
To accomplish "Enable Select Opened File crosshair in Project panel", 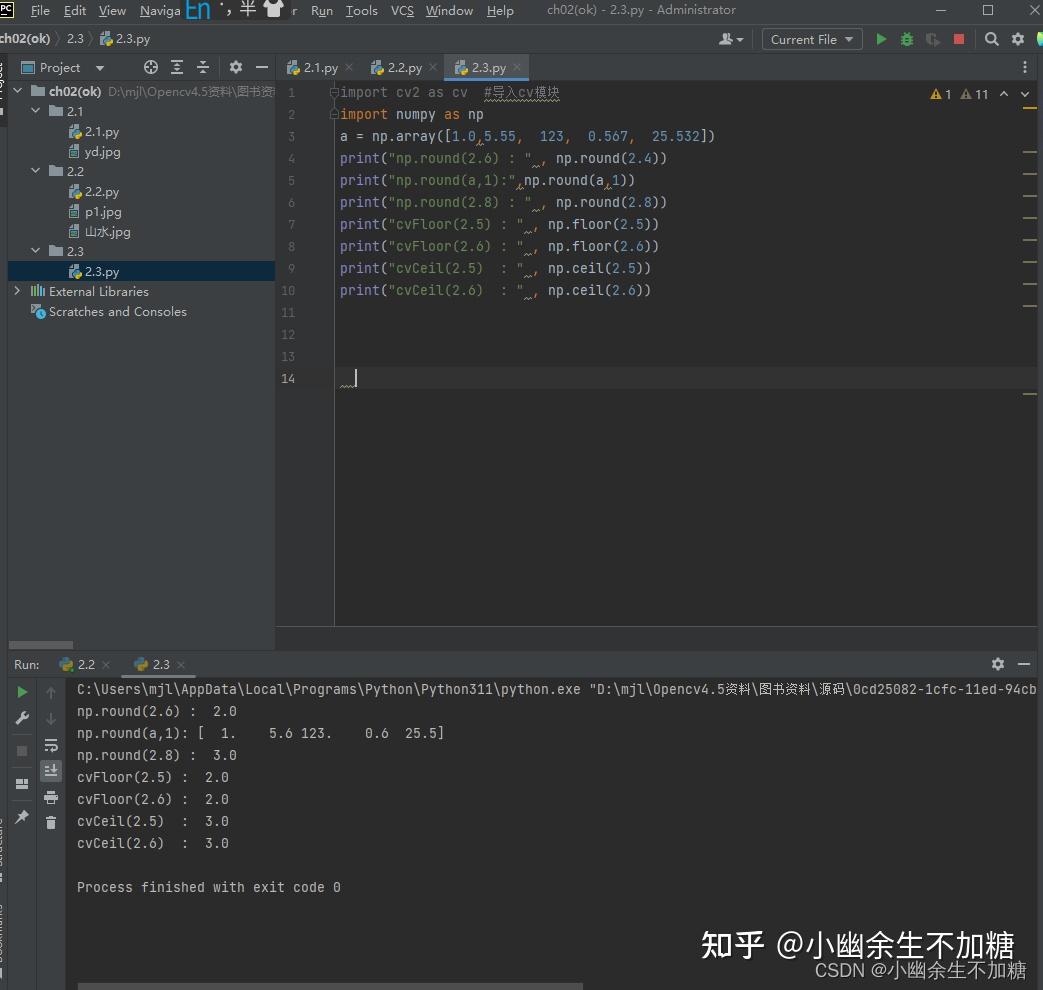I will click(x=151, y=67).
